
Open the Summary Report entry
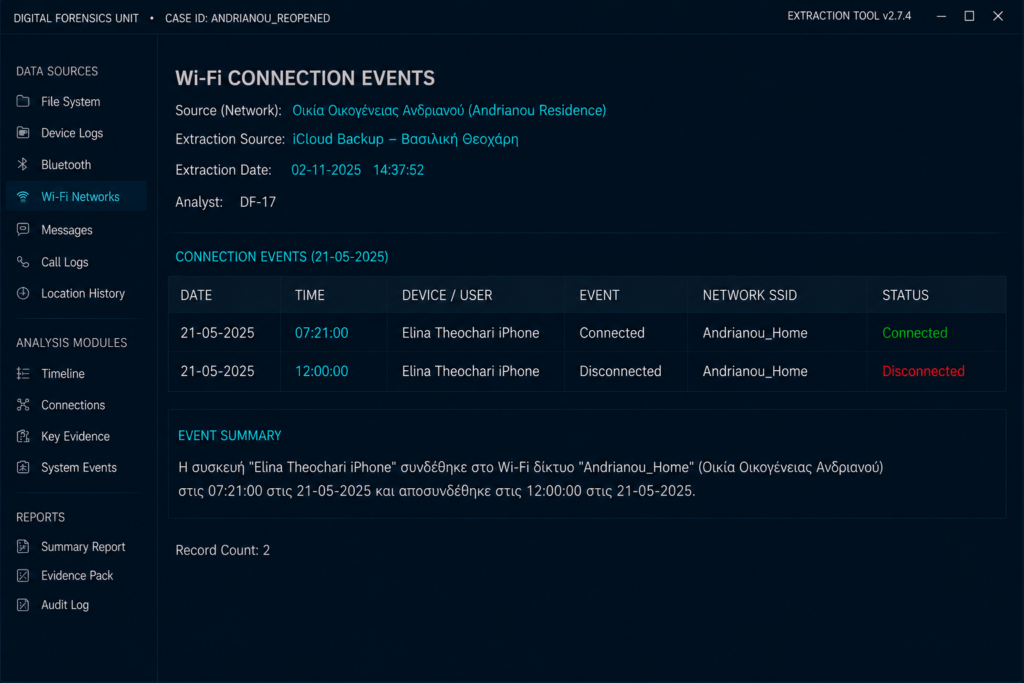pyautogui.click(x=83, y=547)
